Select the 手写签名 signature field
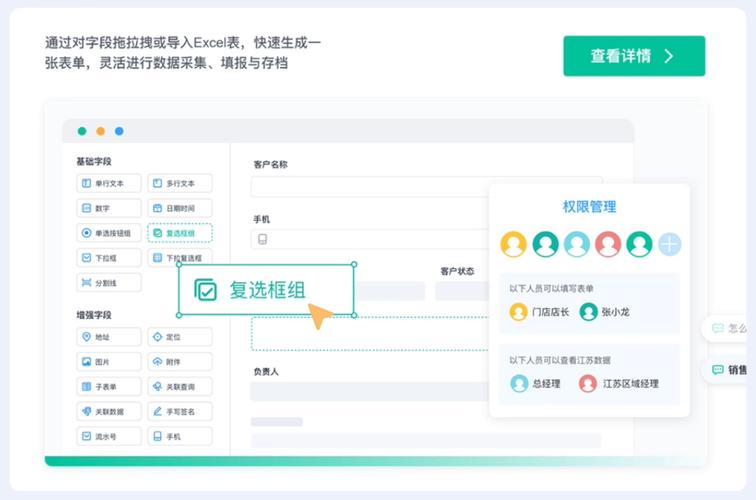The height and width of the screenshot is (500, 756). (x=180, y=411)
